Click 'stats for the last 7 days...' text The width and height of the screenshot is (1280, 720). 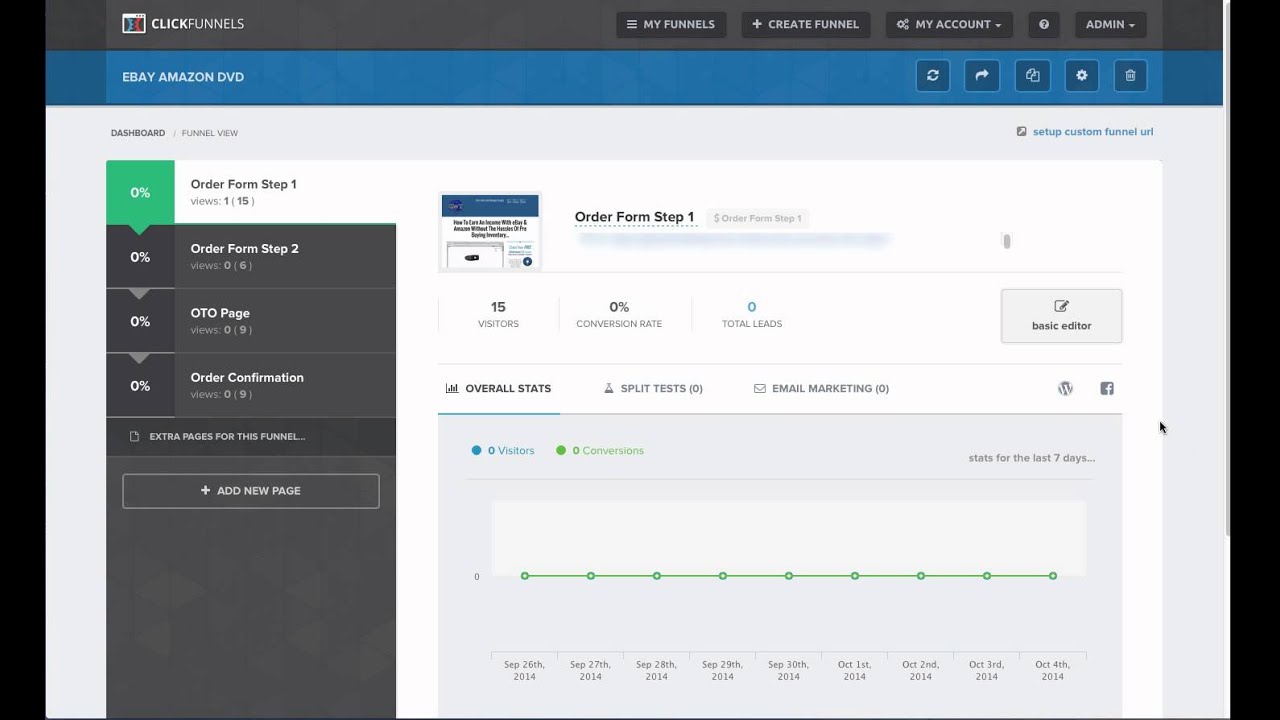1032,458
